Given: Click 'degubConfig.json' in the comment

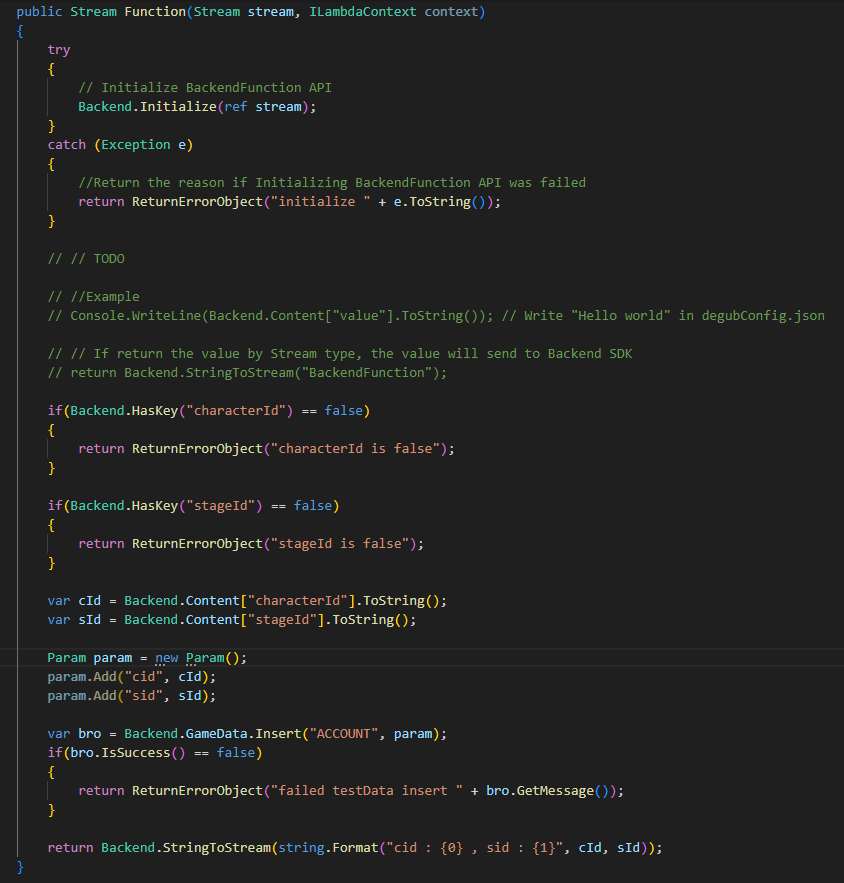Looking at the screenshot, I should 763,316.
